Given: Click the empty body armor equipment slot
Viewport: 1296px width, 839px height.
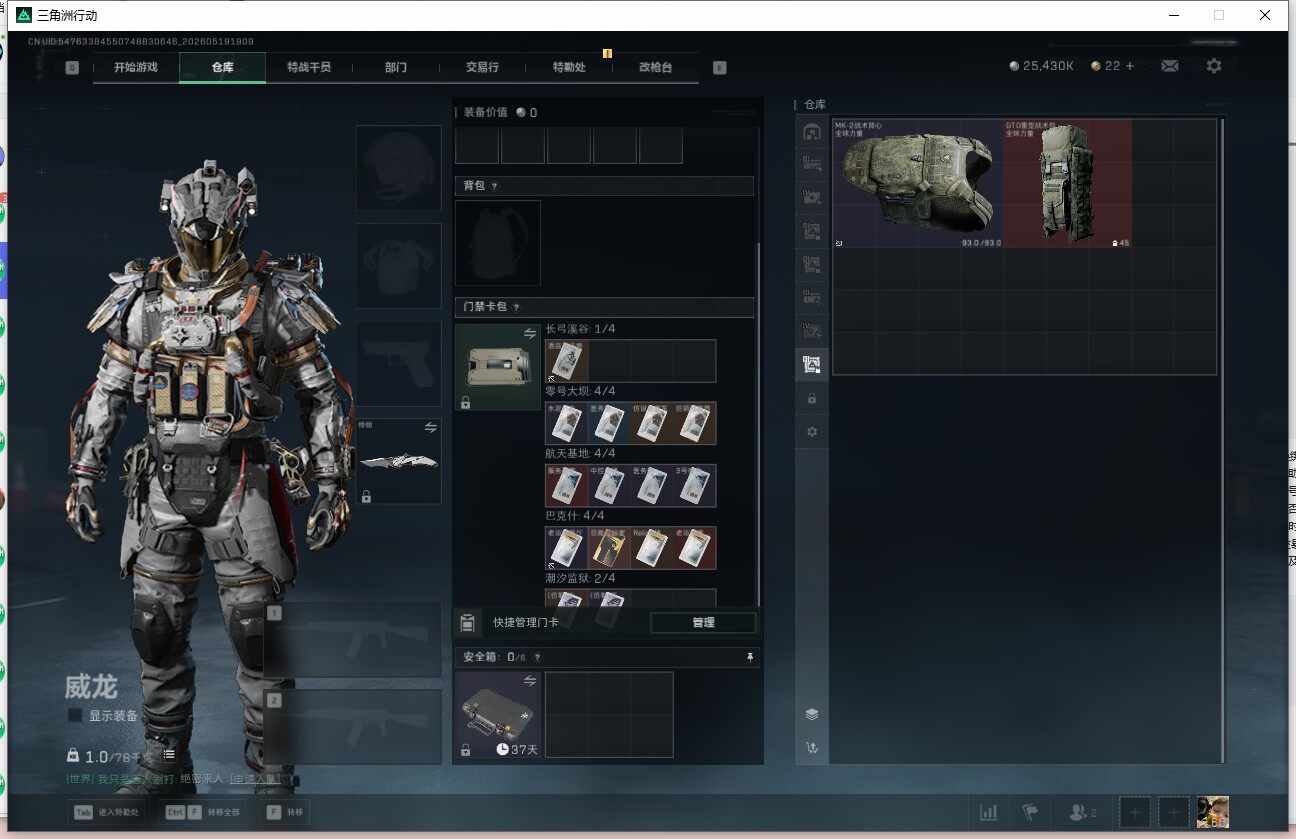Looking at the screenshot, I should click(399, 266).
